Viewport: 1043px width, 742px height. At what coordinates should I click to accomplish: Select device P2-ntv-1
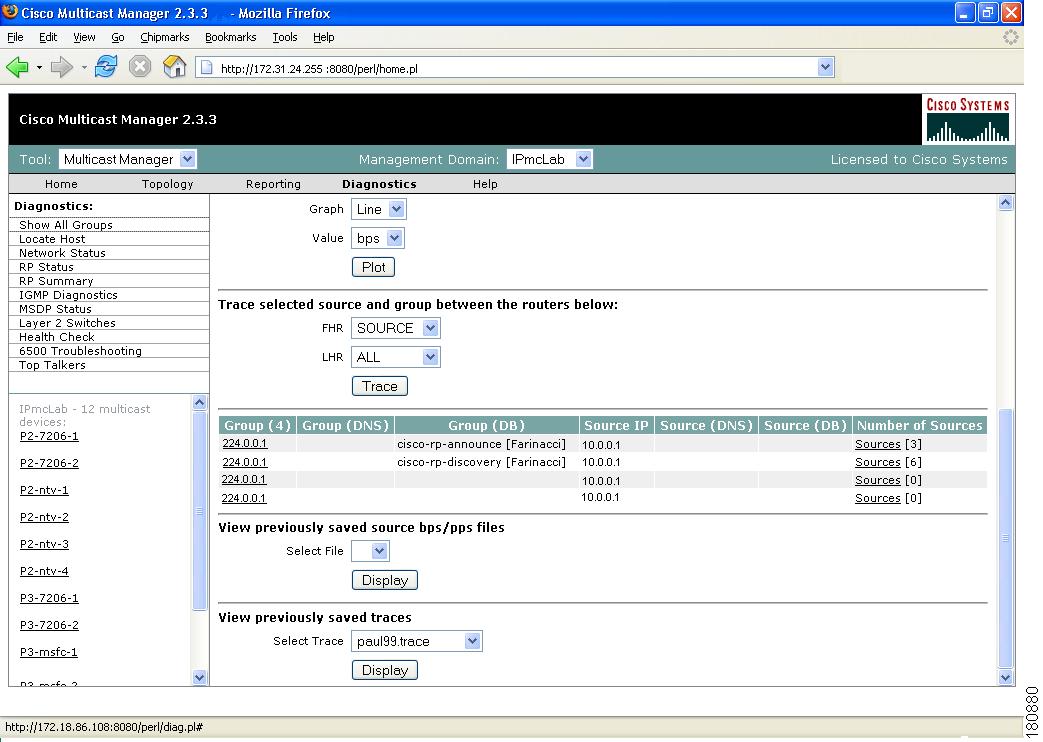coord(44,490)
